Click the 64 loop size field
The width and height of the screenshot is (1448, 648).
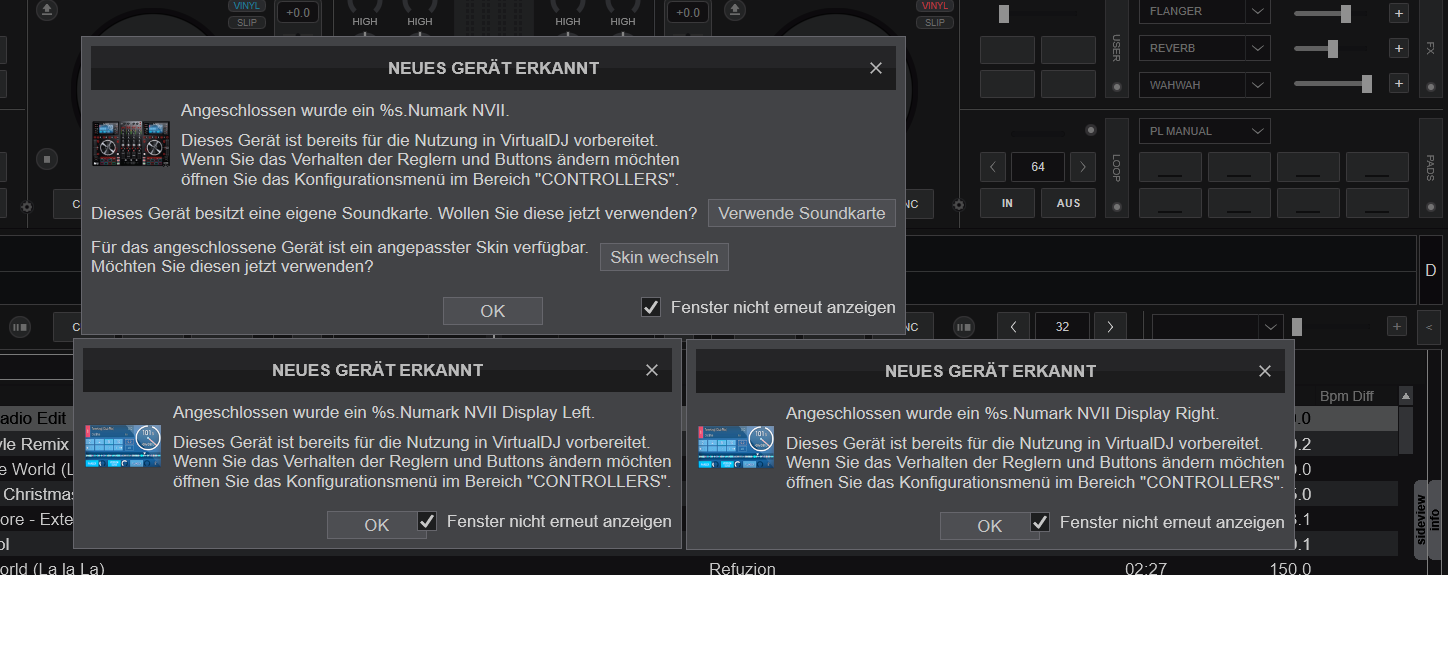coord(1038,167)
